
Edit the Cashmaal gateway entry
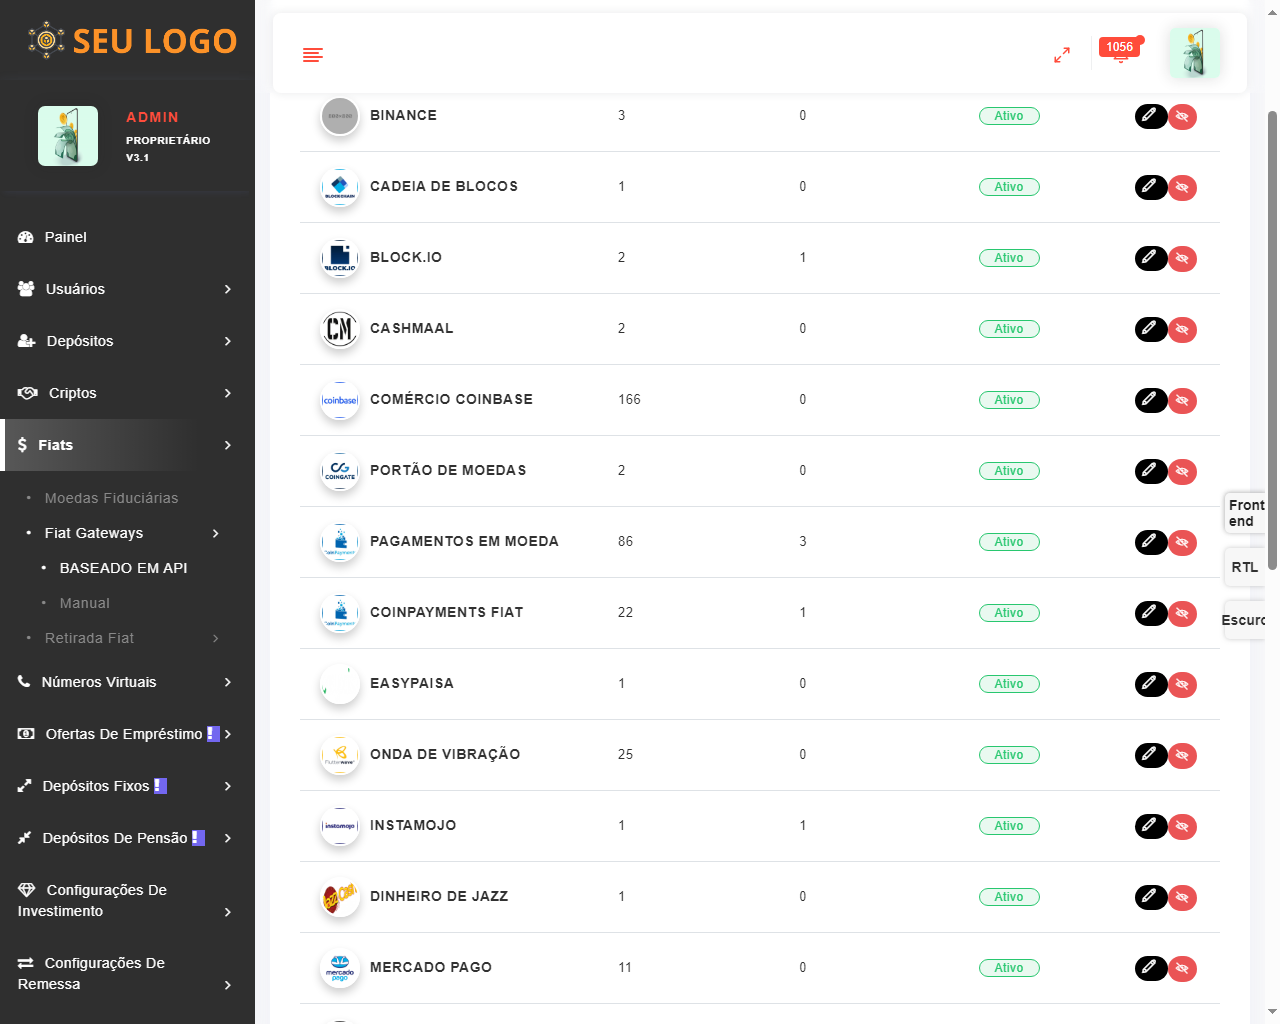point(1150,329)
